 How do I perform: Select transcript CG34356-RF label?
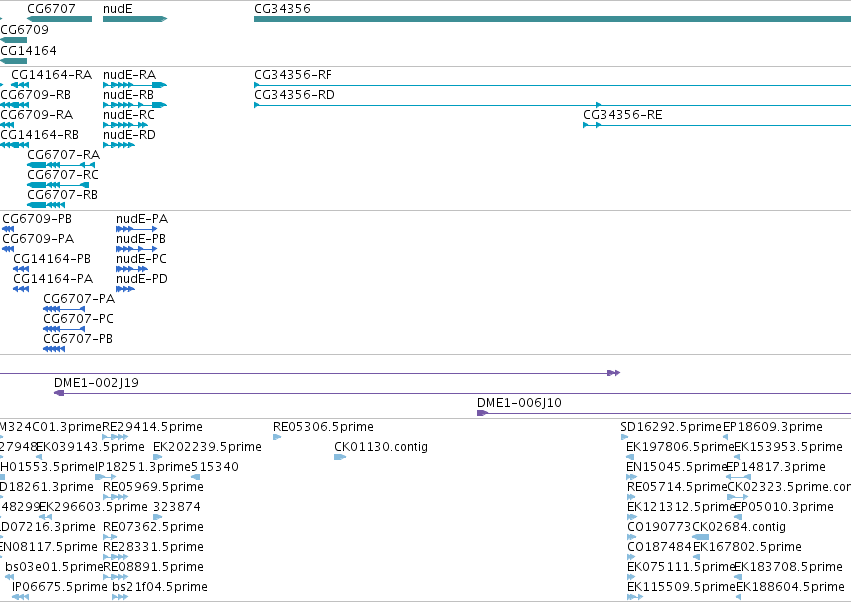293,74
